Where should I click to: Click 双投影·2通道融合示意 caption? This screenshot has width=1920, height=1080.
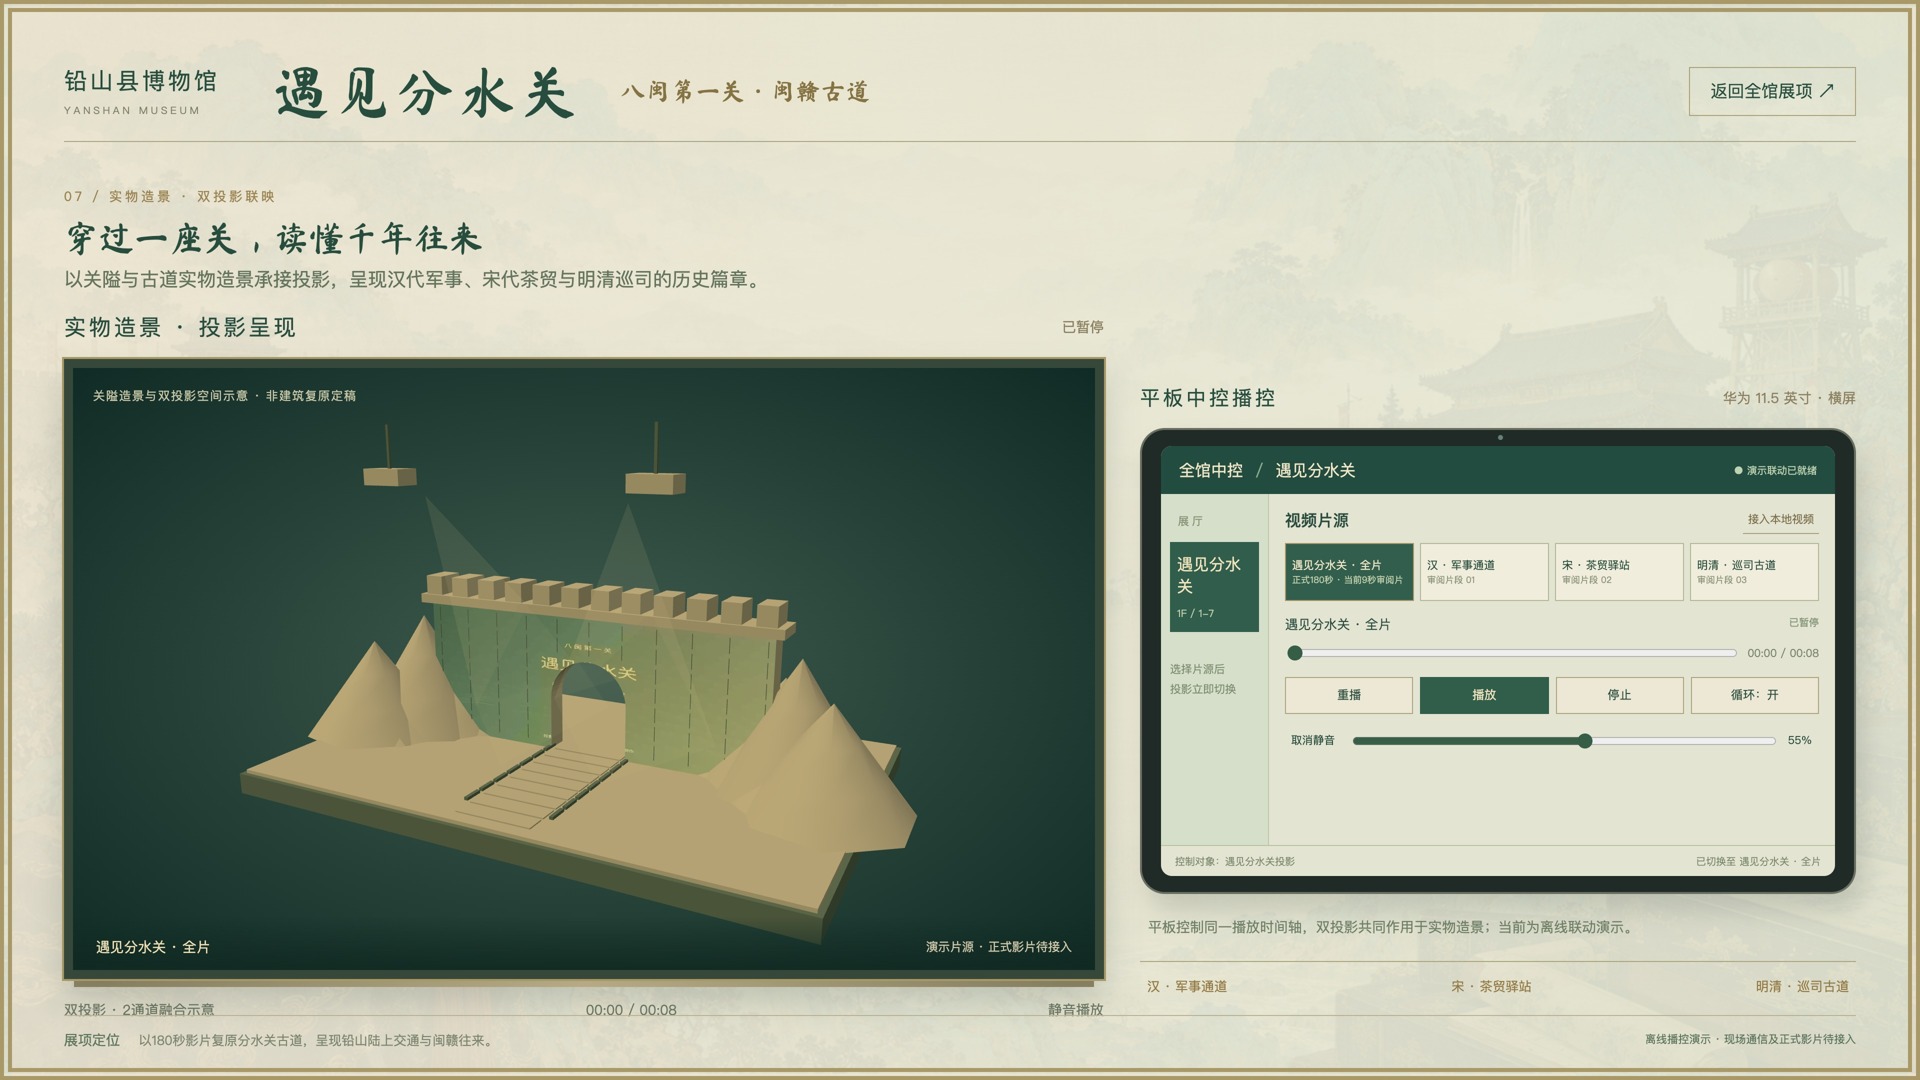[139, 1010]
